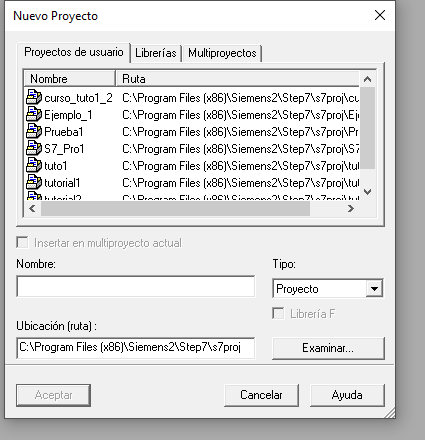
Task: Toggle Insertar en multiproyecto actual checkbox
Action: (22, 242)
